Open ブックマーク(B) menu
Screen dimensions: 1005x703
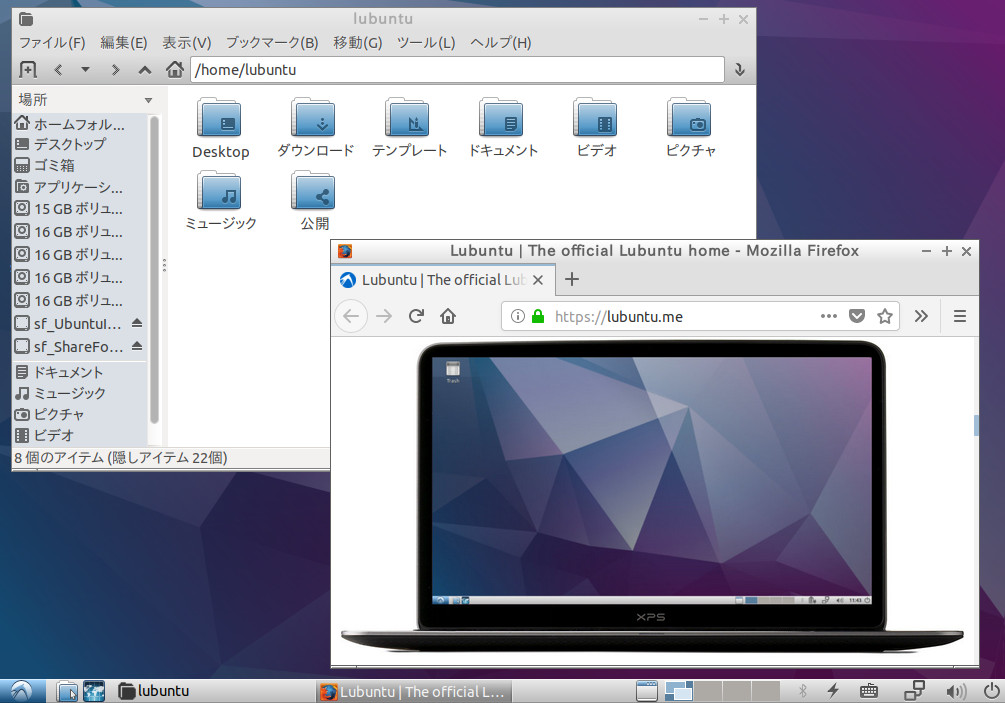click(272, 43)
